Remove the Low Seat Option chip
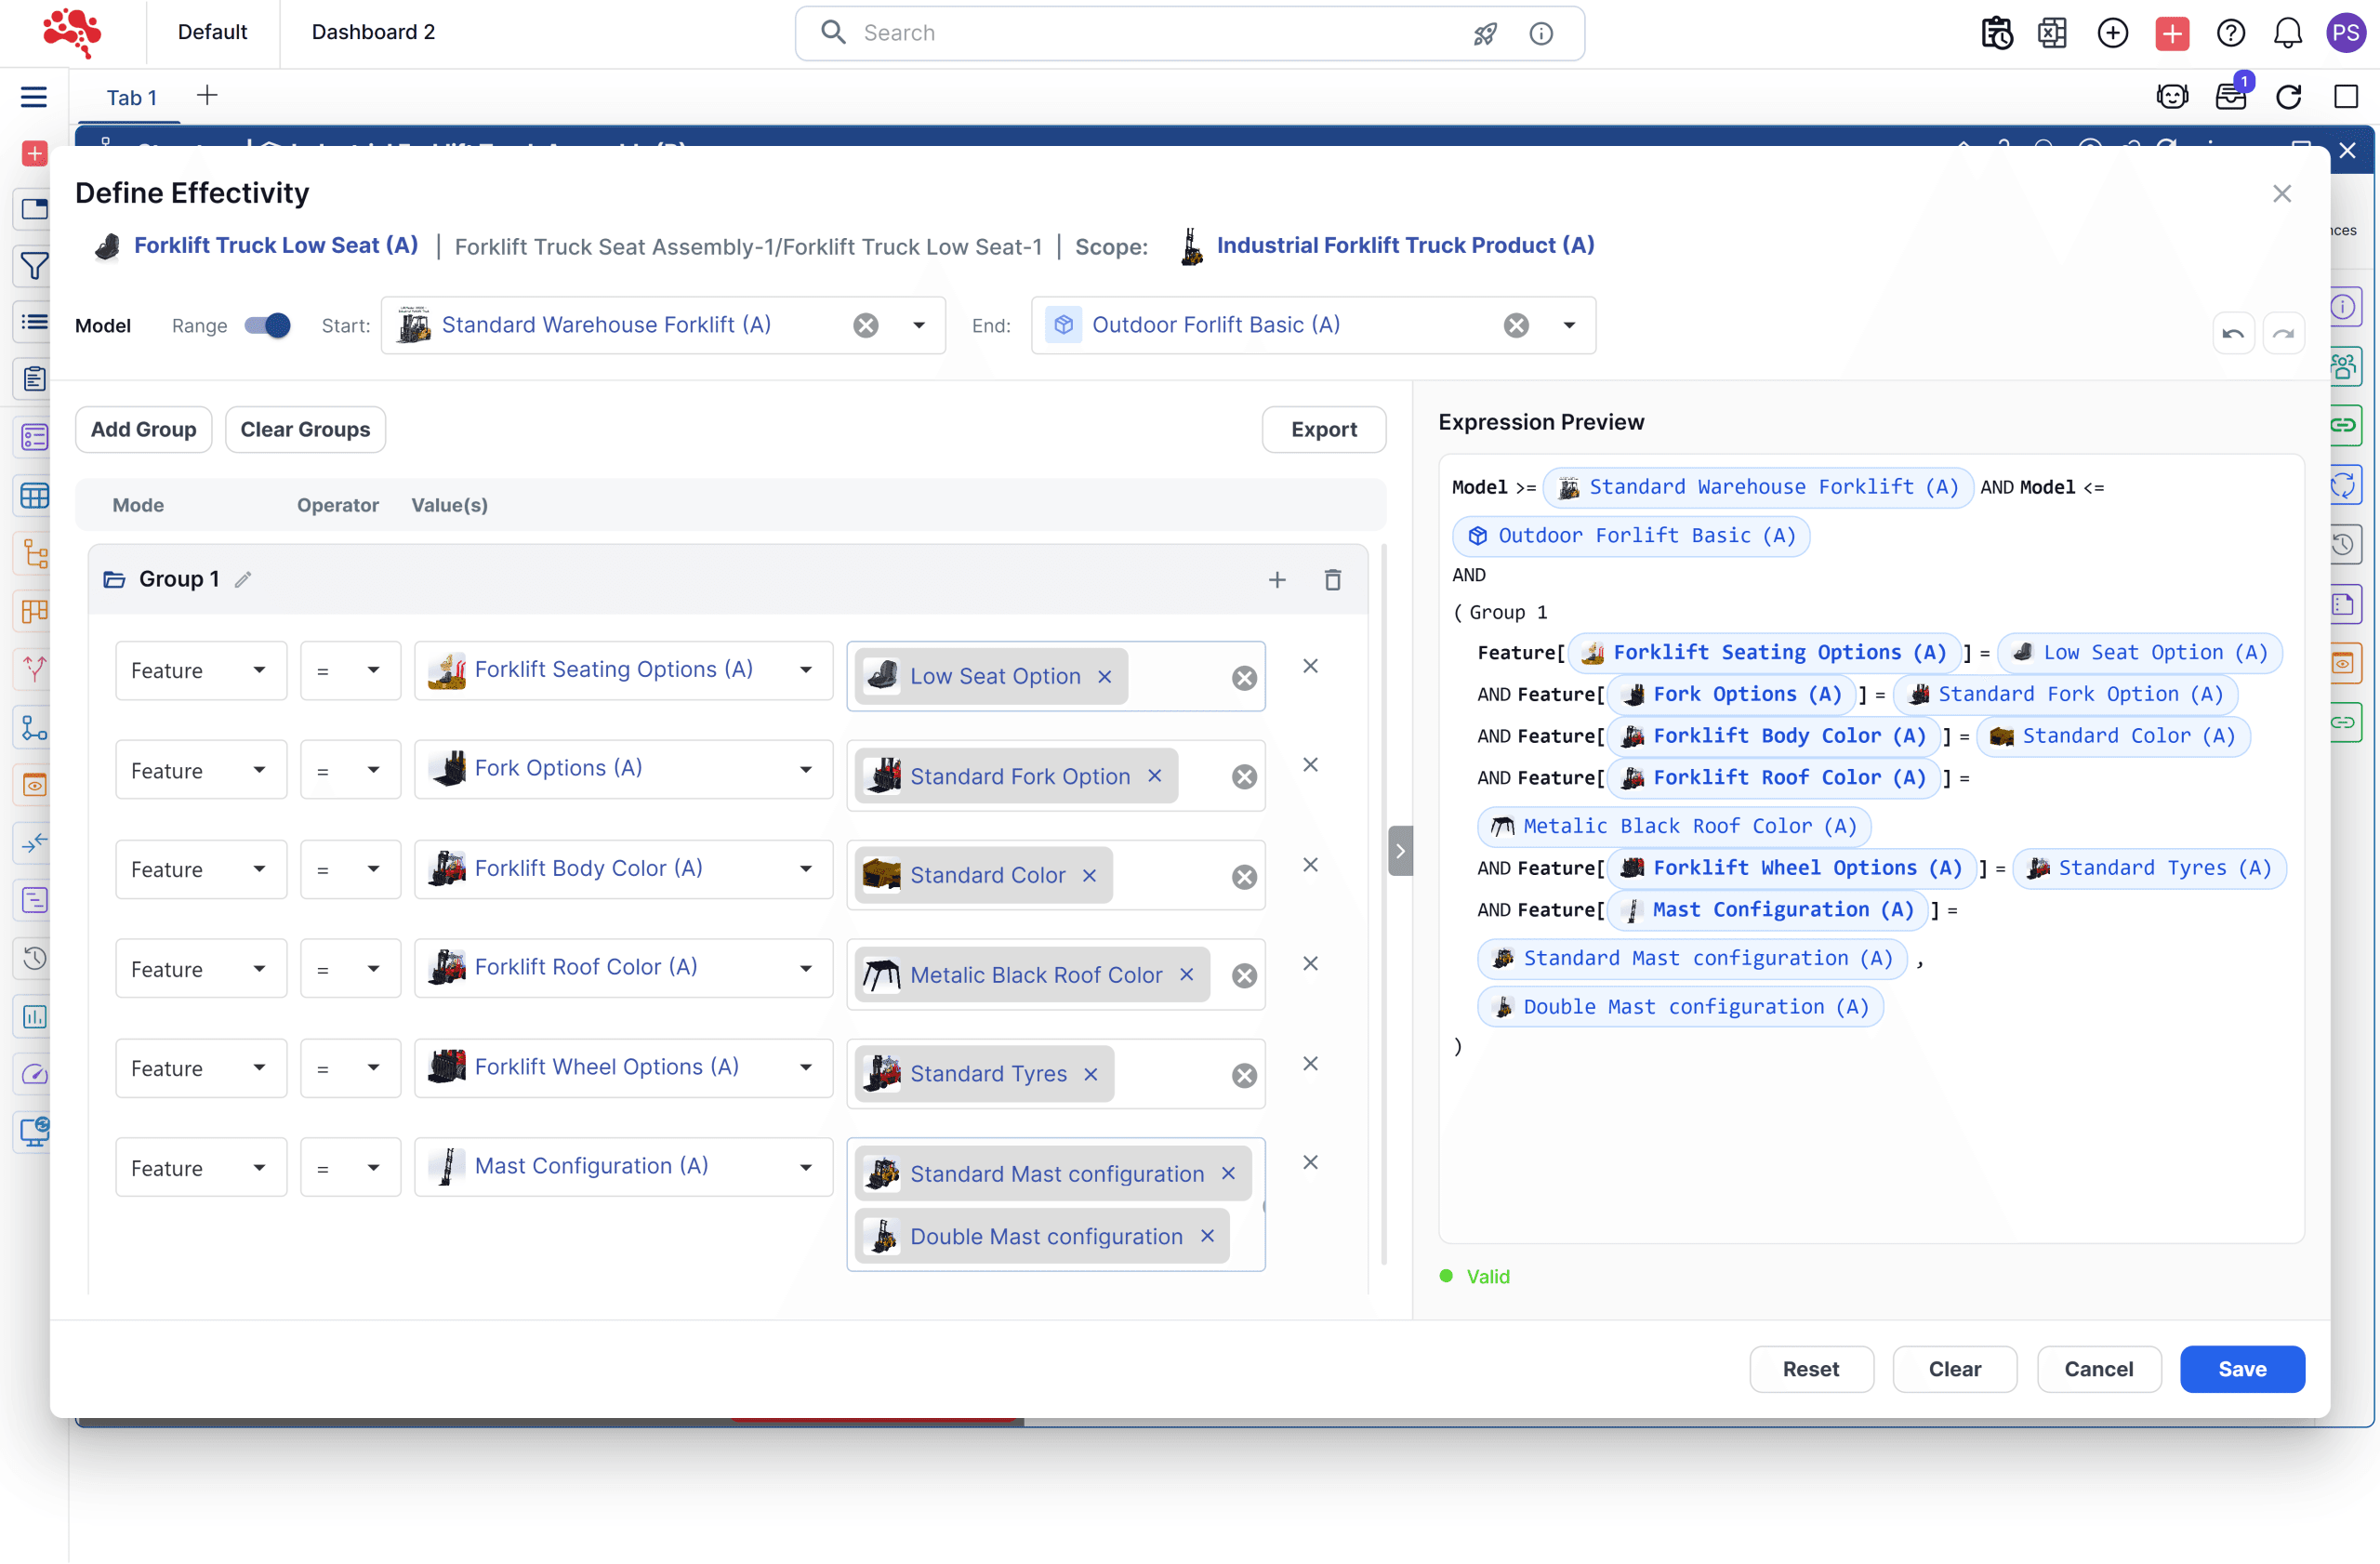 (x=1104, y=677)
